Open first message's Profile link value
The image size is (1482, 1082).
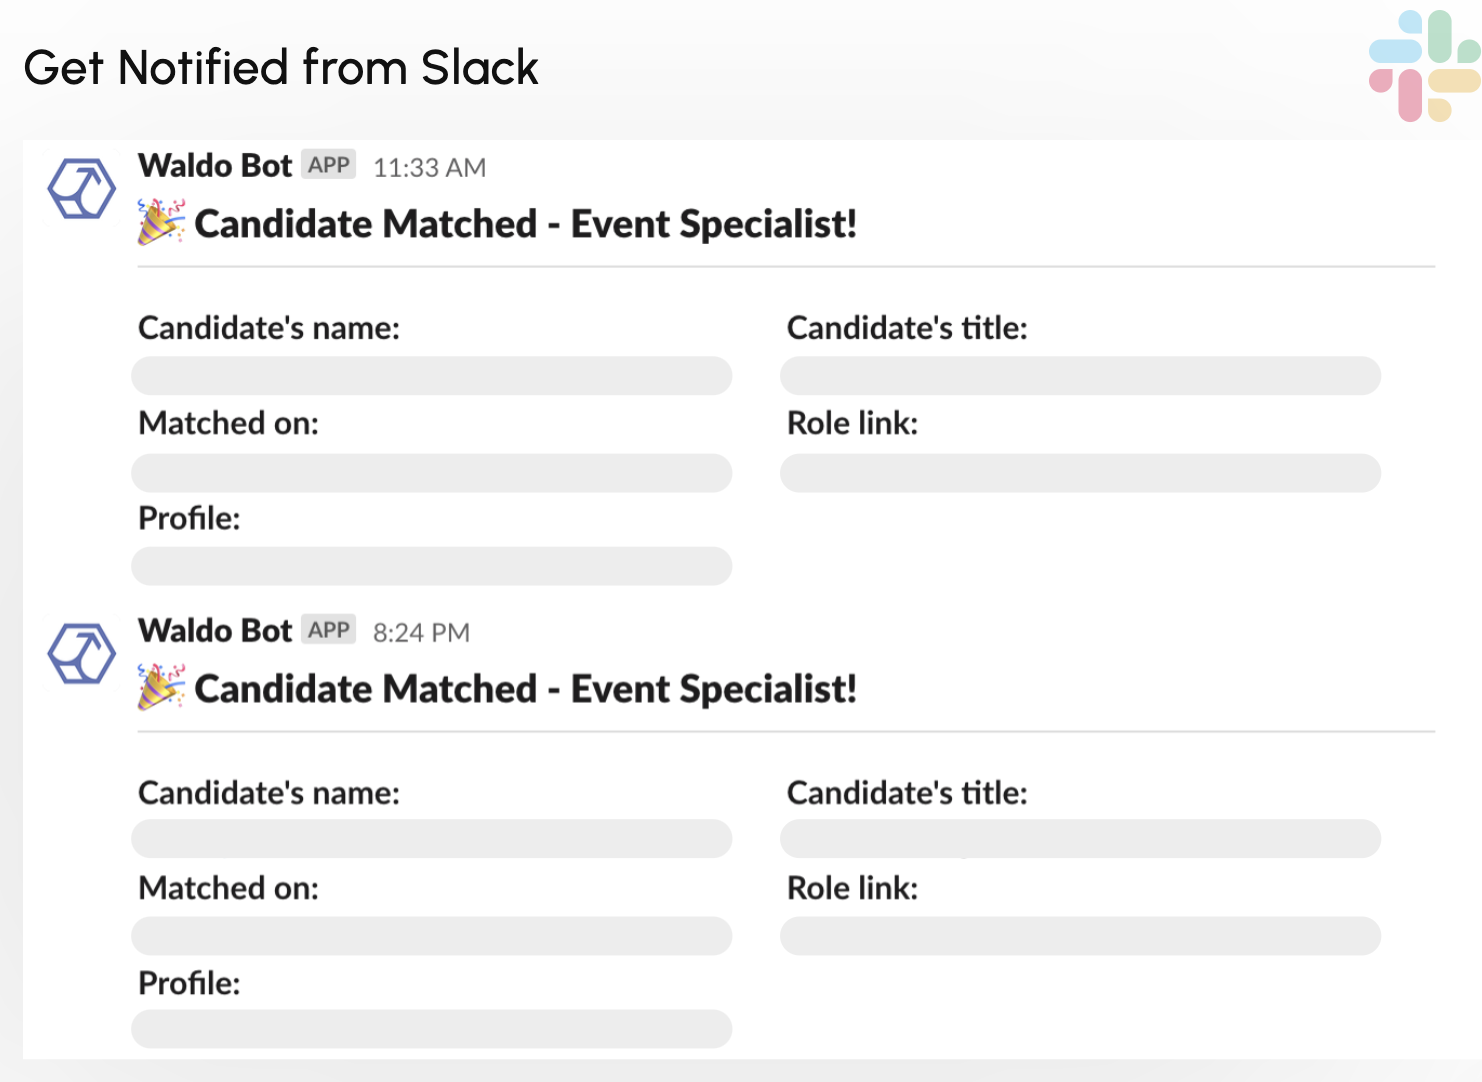point(432,566)
